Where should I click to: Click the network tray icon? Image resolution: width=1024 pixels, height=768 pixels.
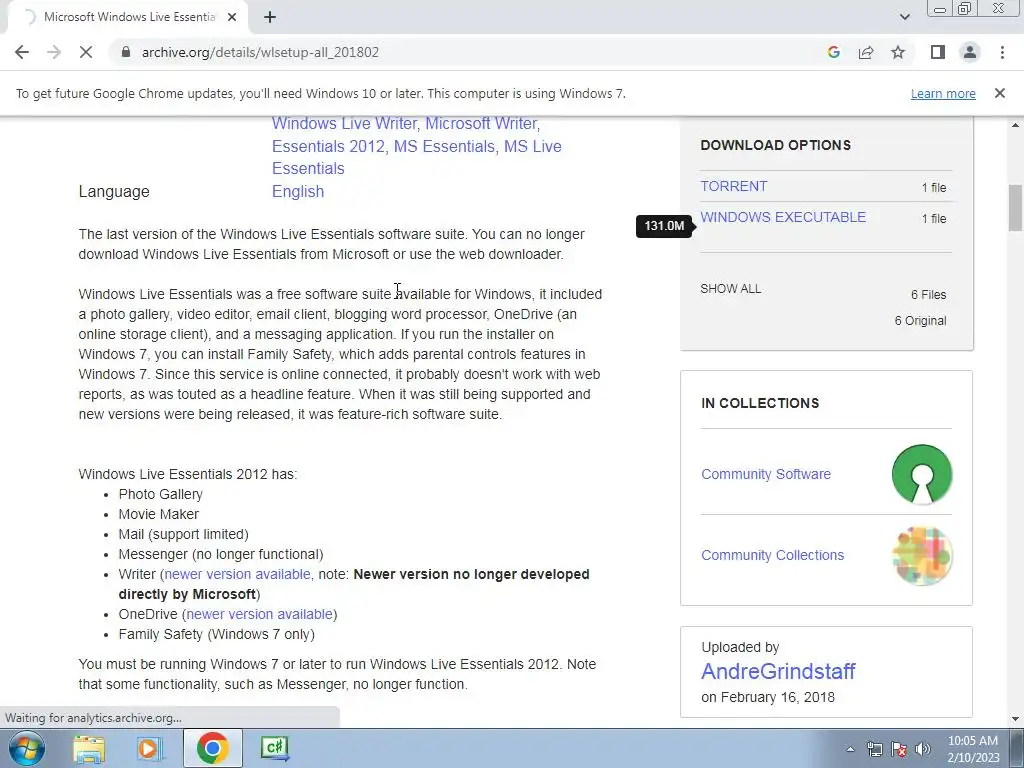coord(874,749)
